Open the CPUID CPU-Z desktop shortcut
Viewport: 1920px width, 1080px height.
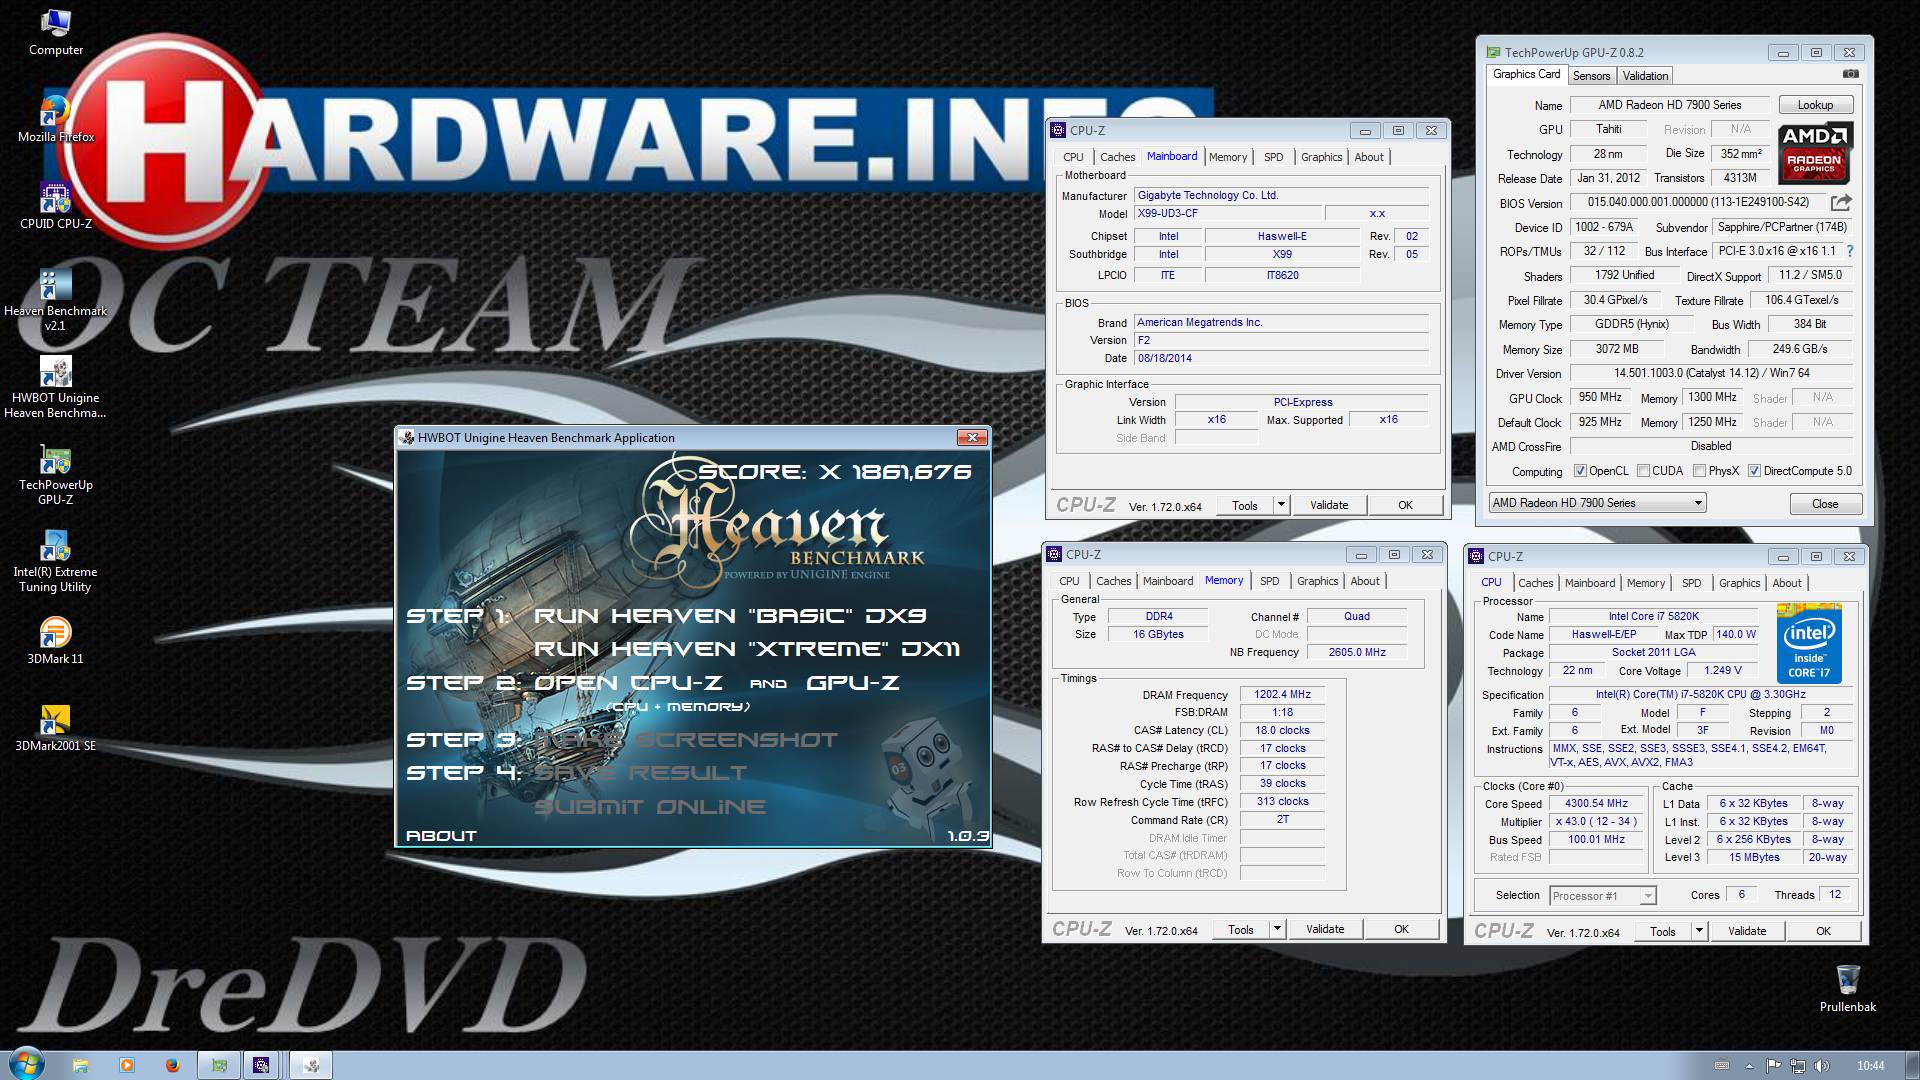56,205
